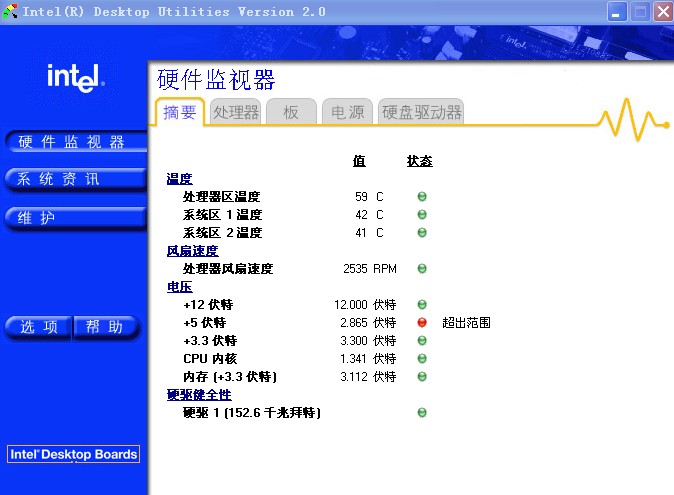Open the 硬驱健全性 section link

199,394
